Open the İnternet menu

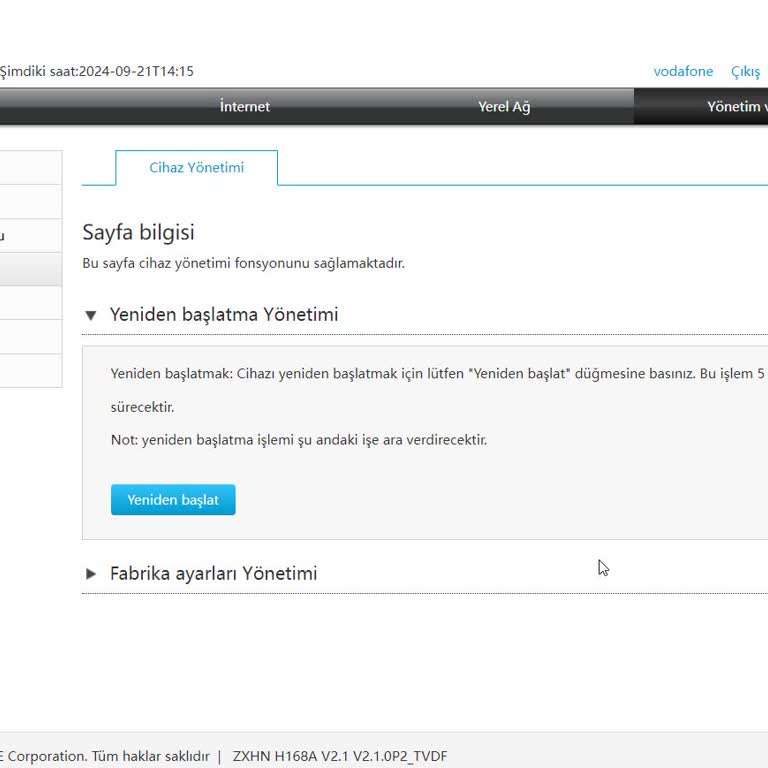[244, 106]
